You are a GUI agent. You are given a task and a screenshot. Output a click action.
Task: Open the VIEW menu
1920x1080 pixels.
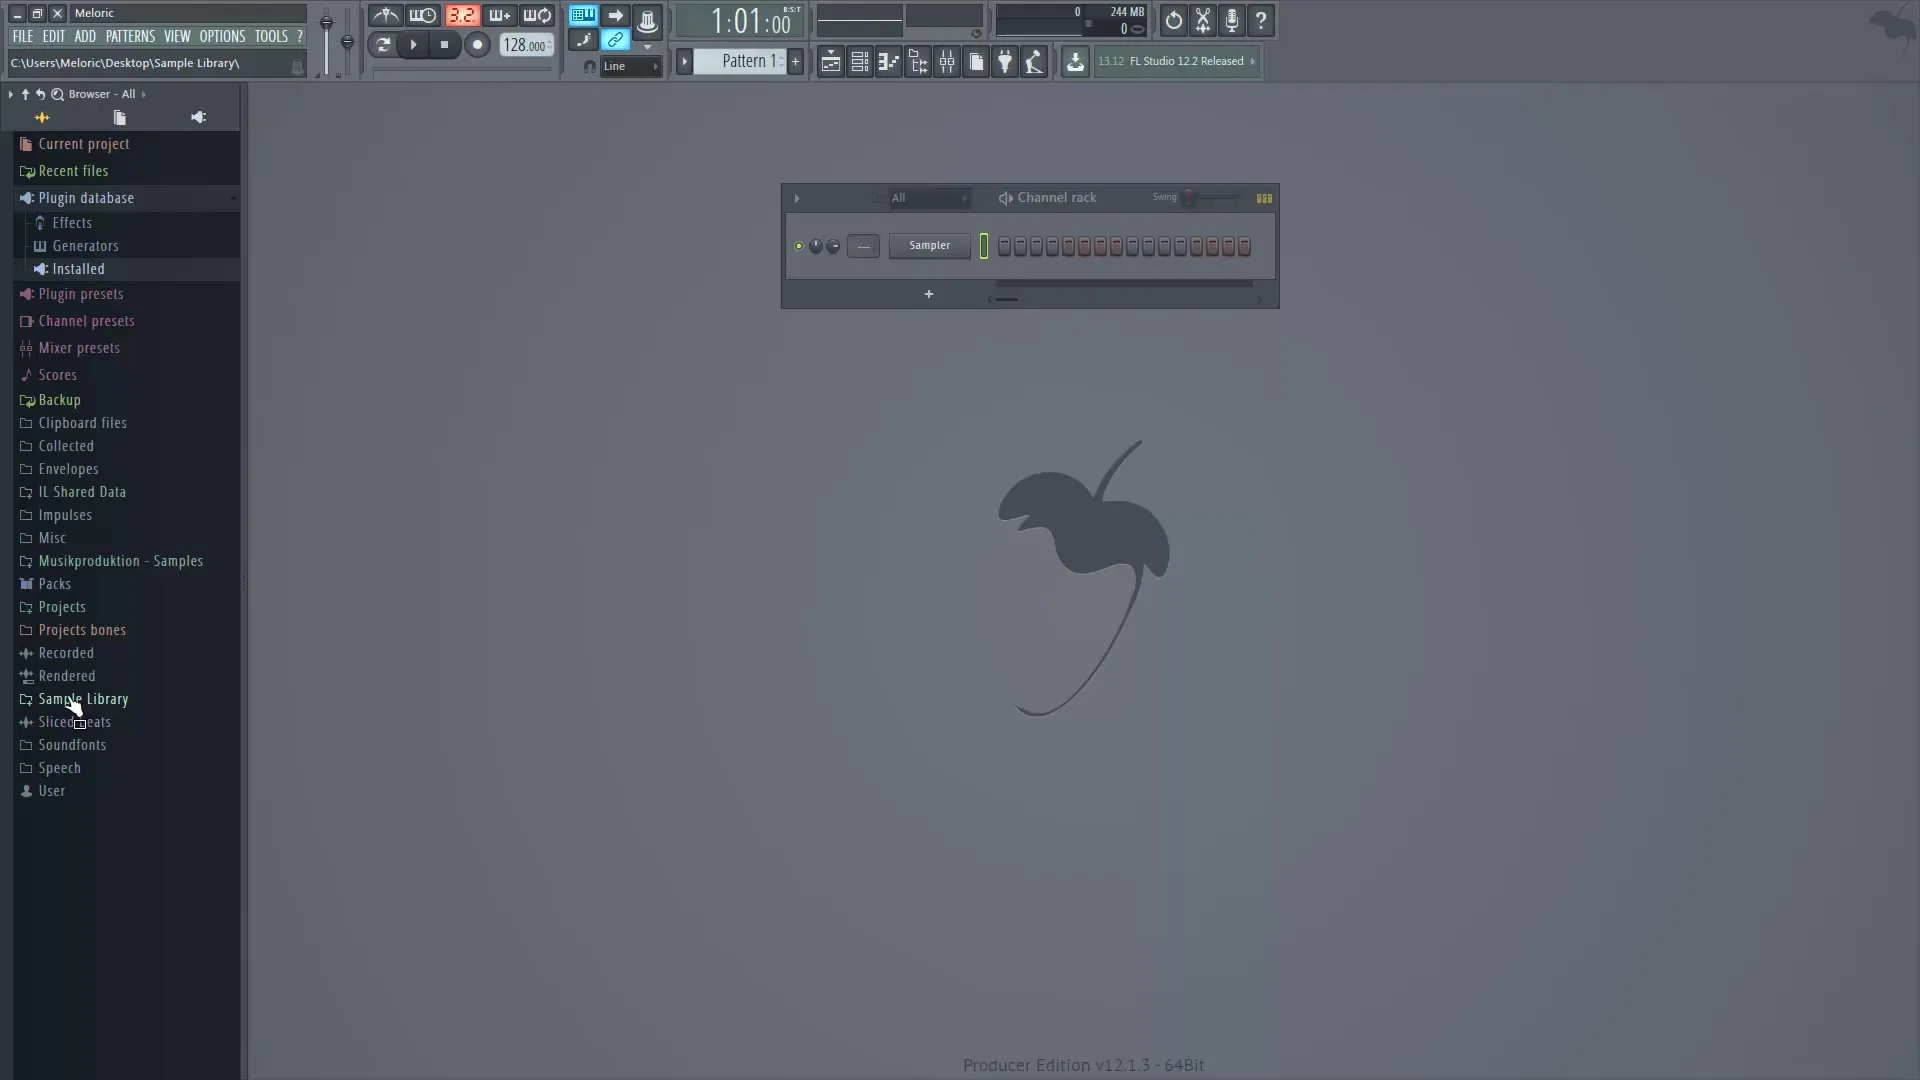pos(177,36)
